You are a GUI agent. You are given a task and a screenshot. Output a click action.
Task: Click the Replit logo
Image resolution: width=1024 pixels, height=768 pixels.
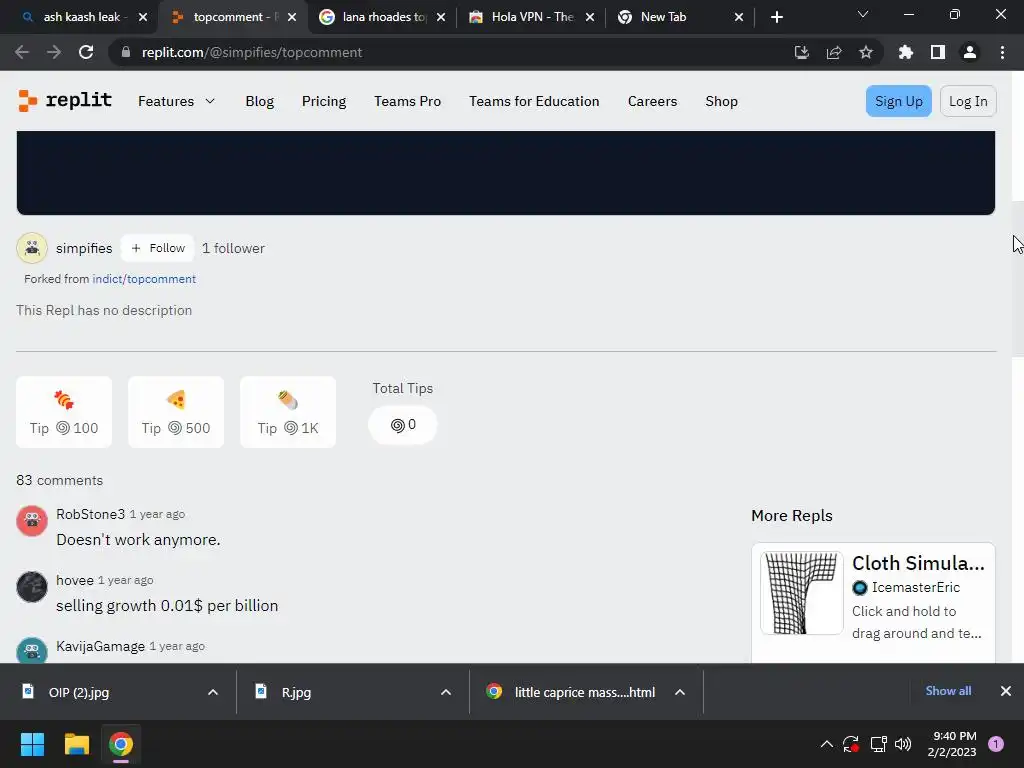pos(65,101)
